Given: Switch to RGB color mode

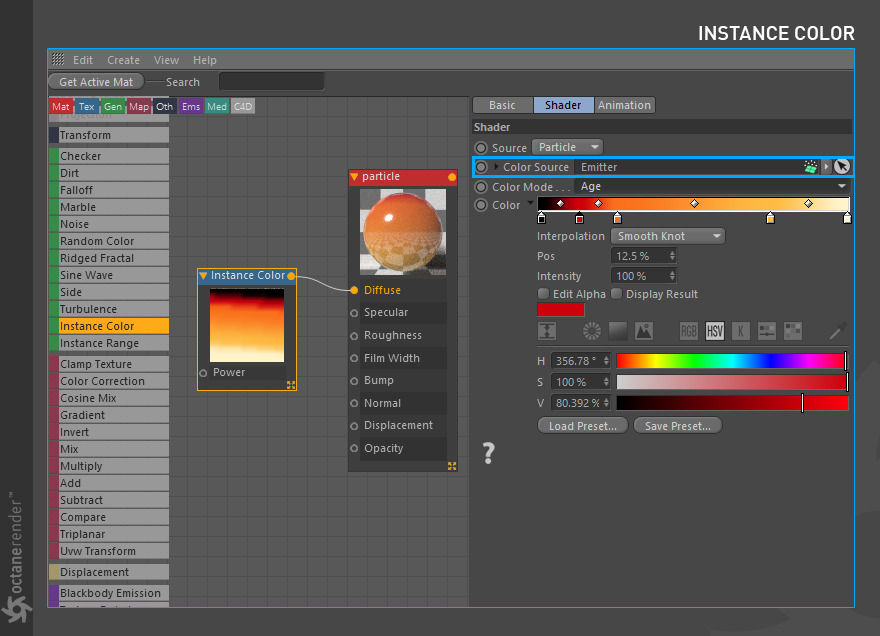Looking at the screenshot, I should pyautogui.click(x=689, y=329).
